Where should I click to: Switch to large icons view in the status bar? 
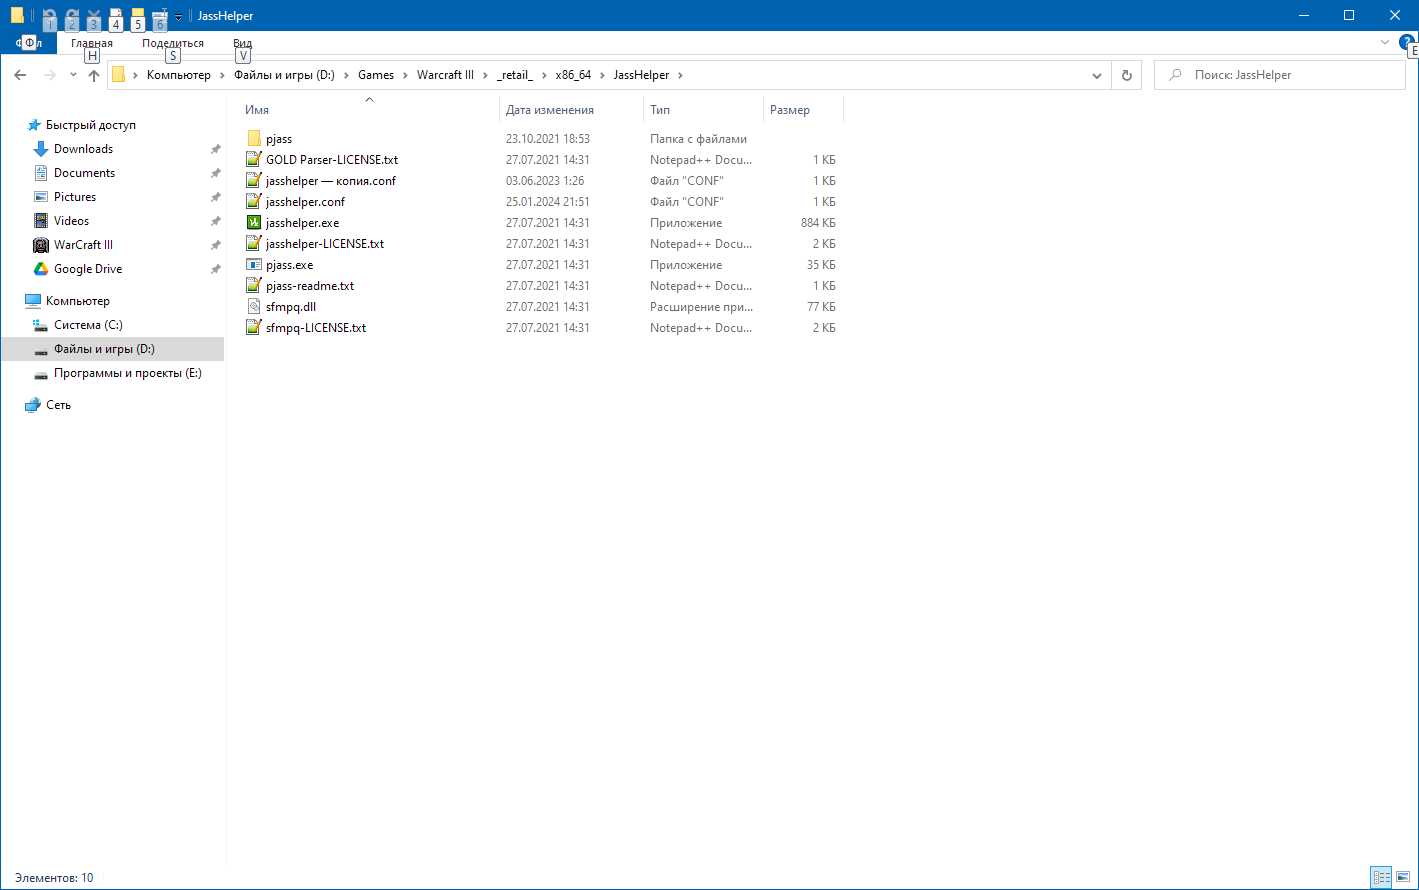click(x=1403, y=877)
